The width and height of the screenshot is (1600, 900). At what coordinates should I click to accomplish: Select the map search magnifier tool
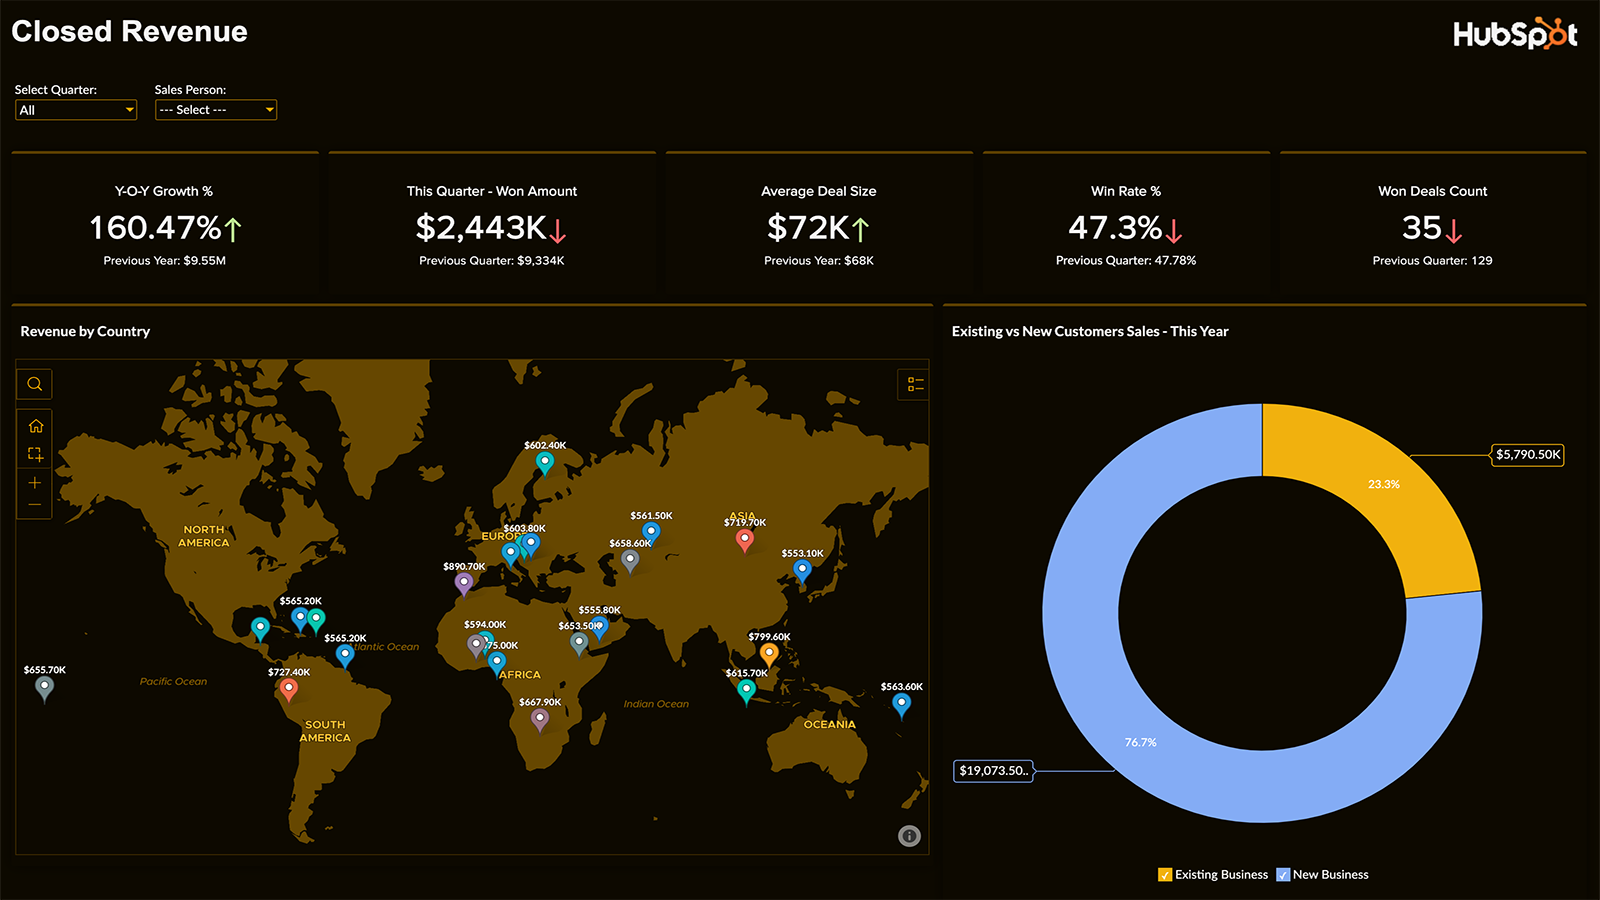(x=33, y=384)
